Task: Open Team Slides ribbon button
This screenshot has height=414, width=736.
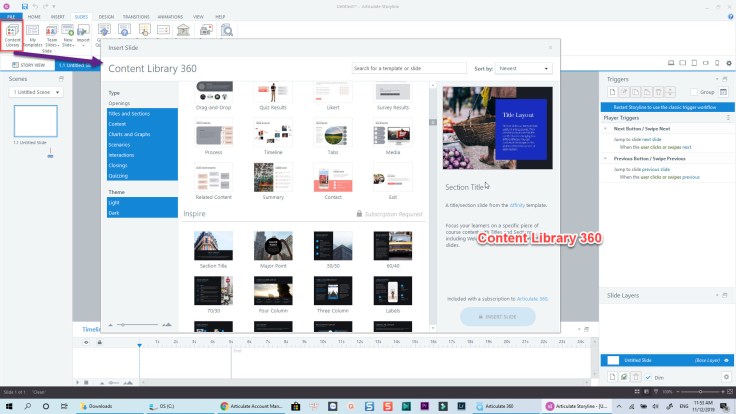Action: point(52,37)
